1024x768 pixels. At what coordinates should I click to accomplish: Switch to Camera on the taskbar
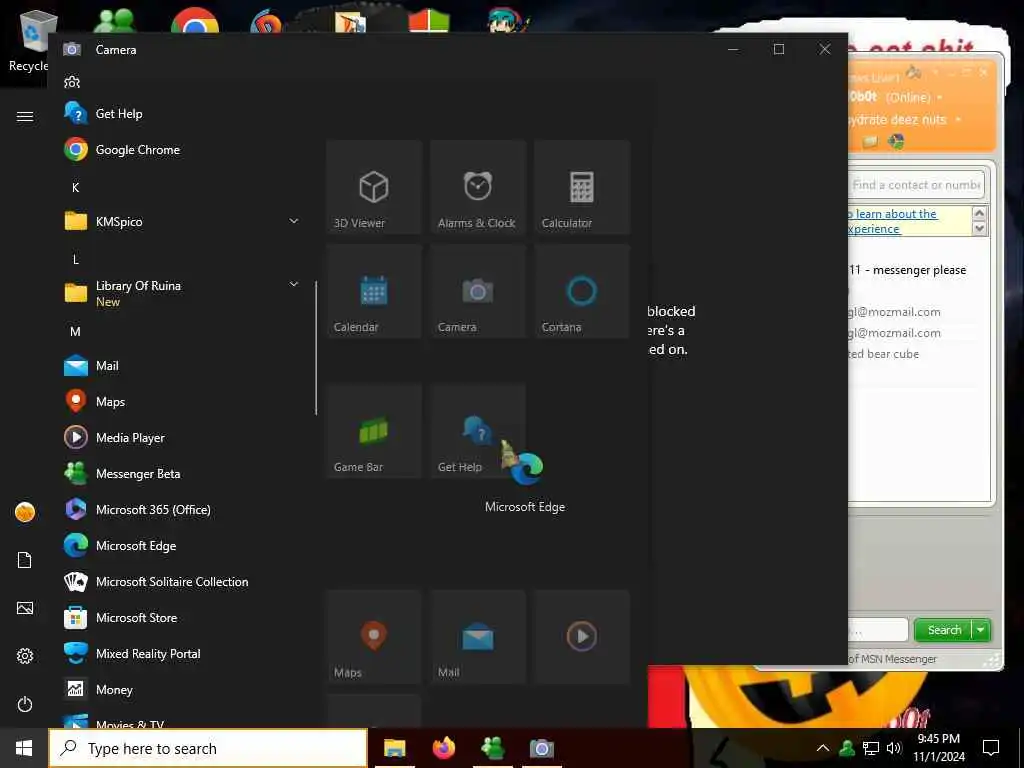(541, 748)
